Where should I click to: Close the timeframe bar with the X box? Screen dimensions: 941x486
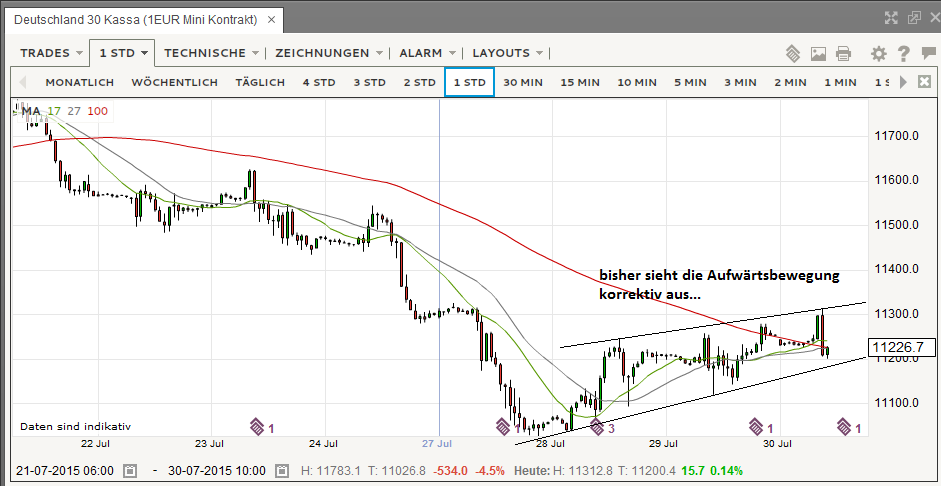point(925,82)
